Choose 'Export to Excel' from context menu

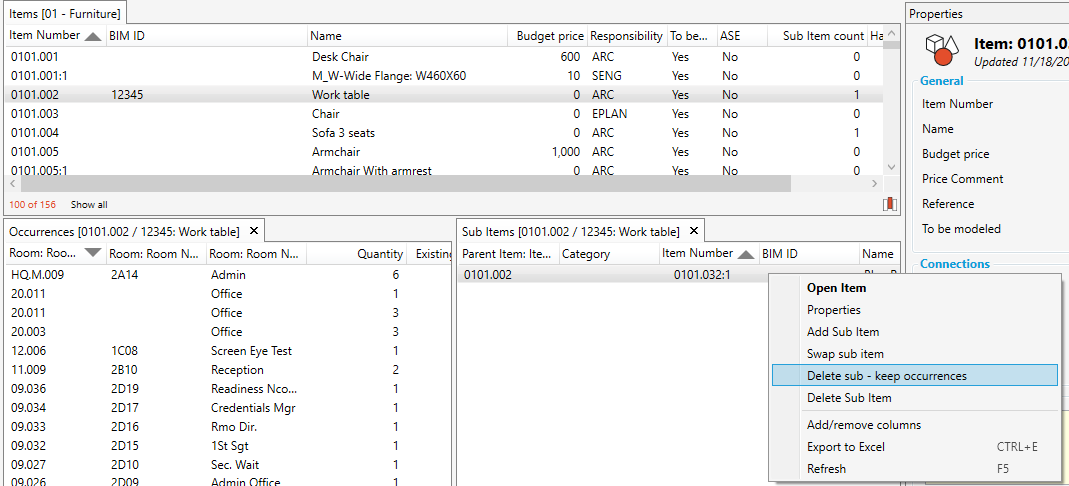(845, 447)
